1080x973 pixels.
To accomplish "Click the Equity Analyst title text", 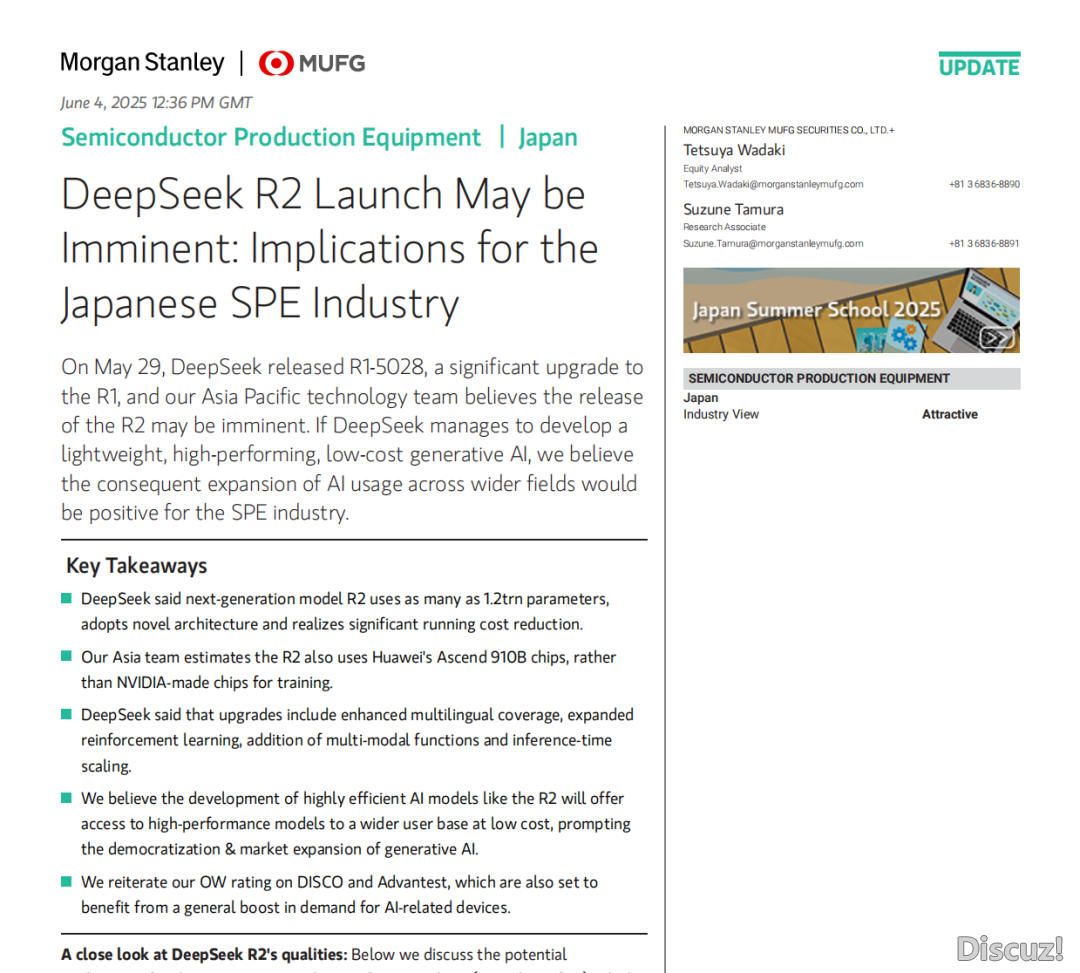I will point(712,168).
